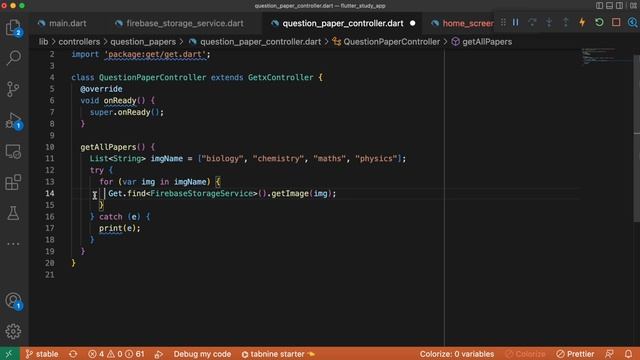This screenshot has width=640, height=360.
Task: Click the debug Step Out button
Action: (x=566, y=22)
